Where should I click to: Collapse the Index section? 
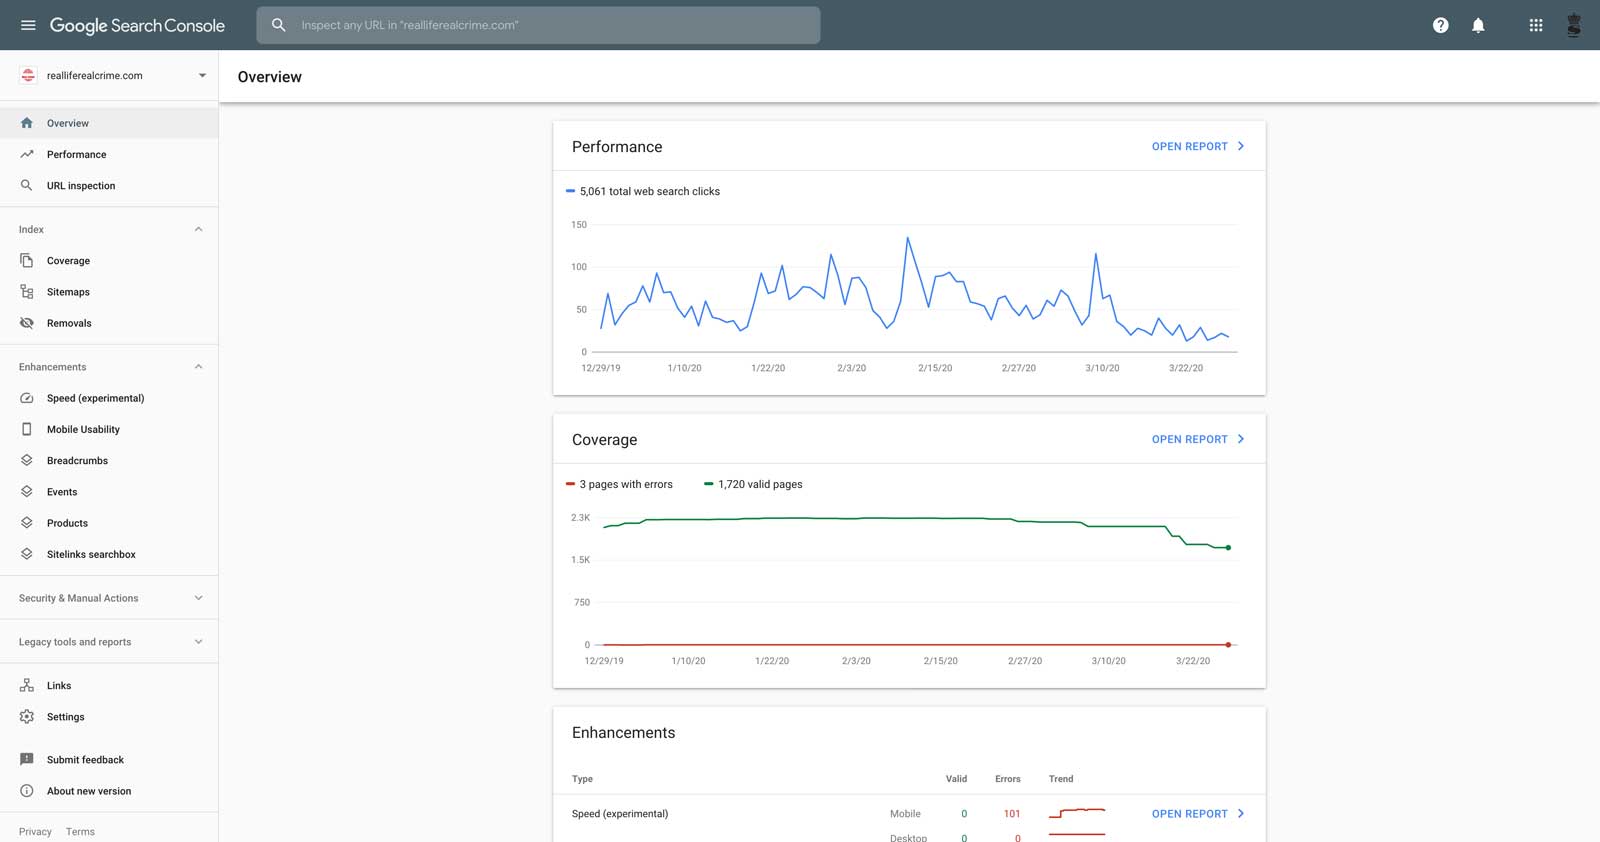[198, 229]
